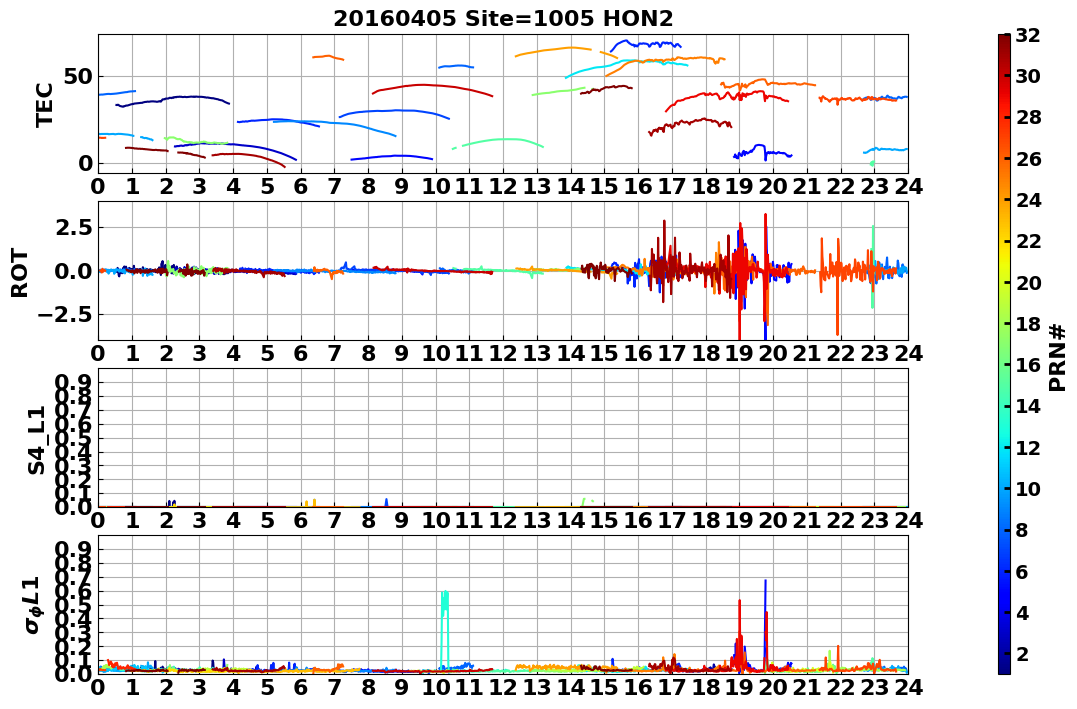Click hour 24 tick label under TEC panel

click(908, 186)
